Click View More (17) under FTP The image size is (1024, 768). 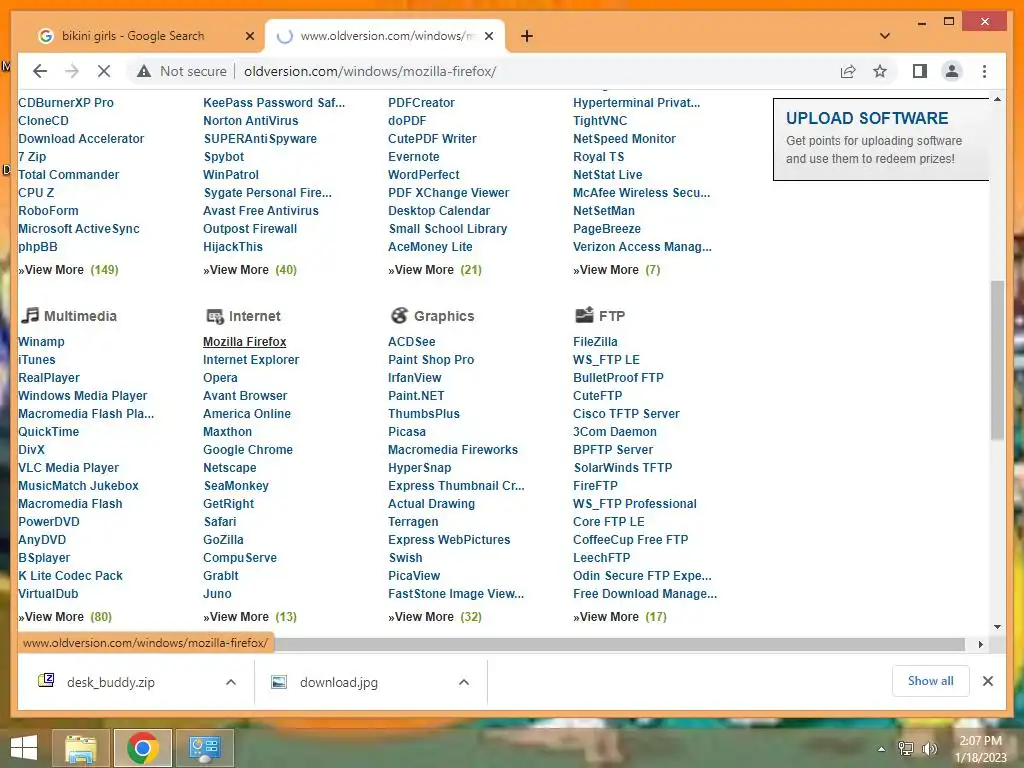(620, 616)
